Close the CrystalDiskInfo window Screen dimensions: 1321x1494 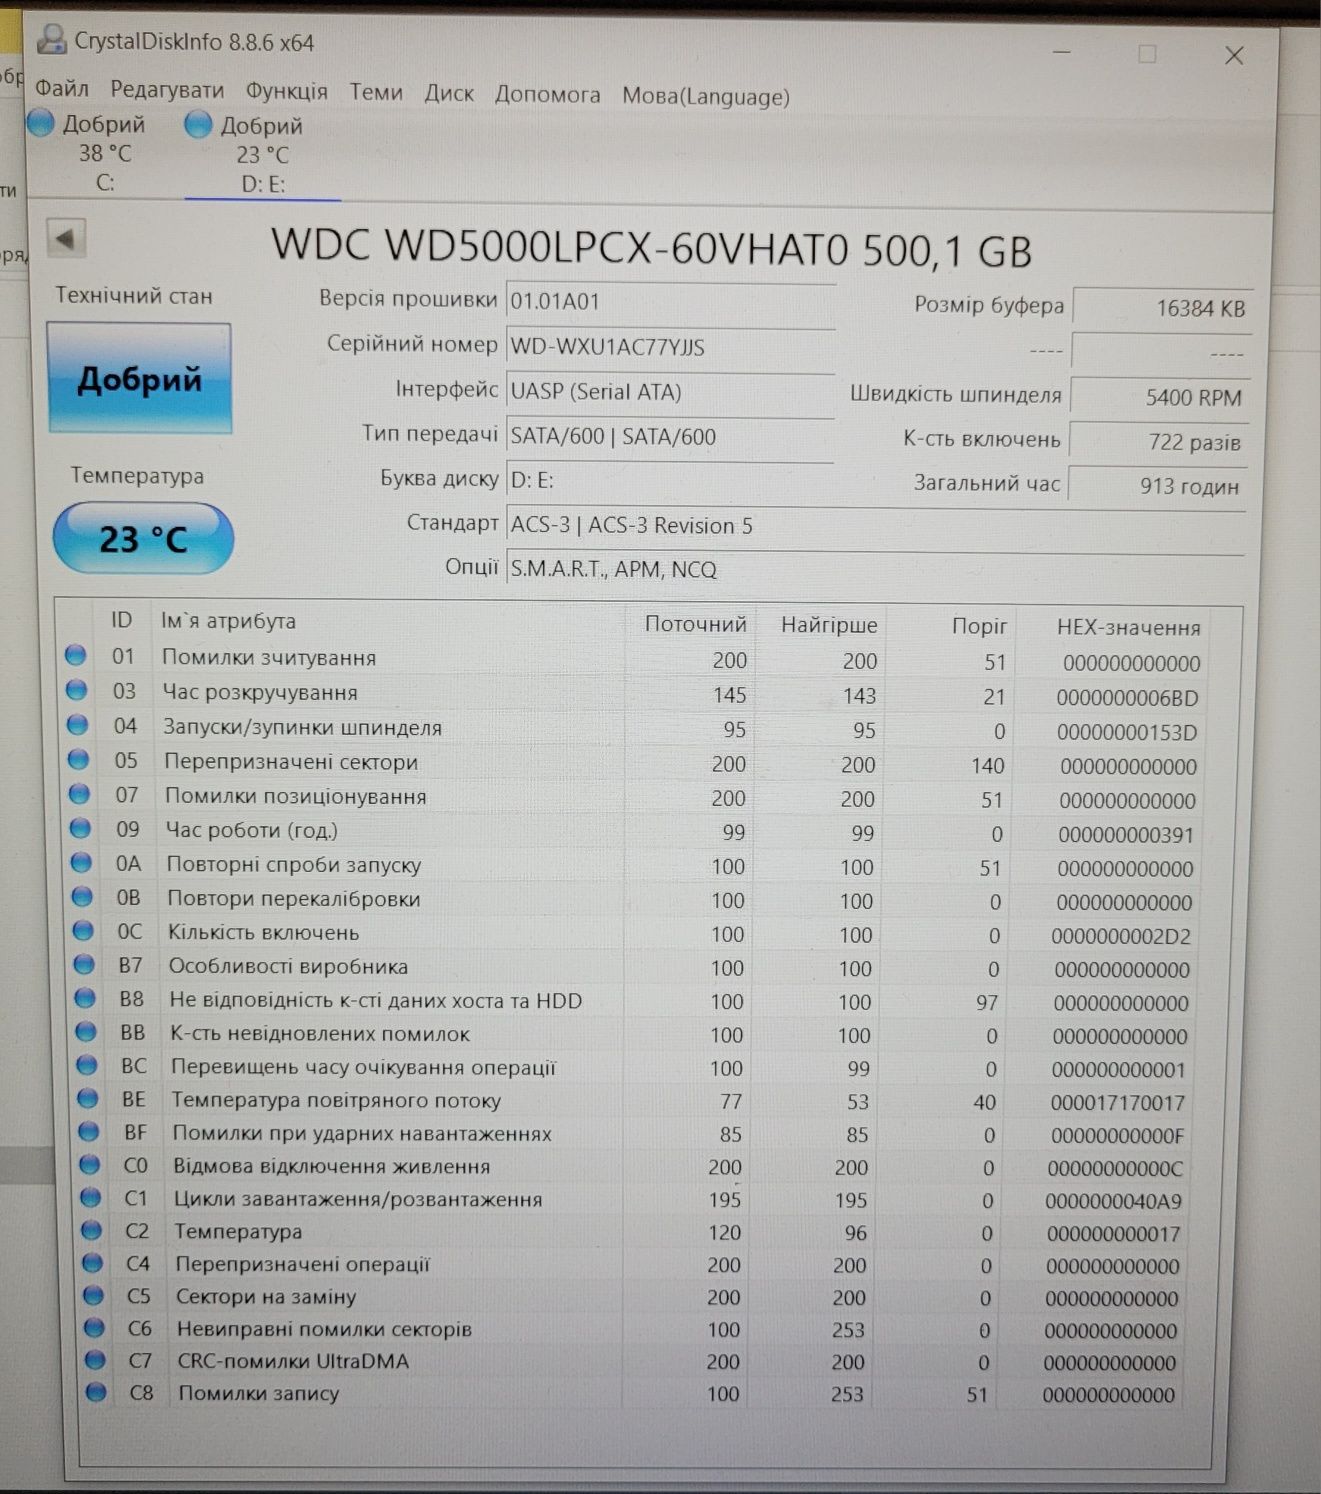(x=1234, y=56)
